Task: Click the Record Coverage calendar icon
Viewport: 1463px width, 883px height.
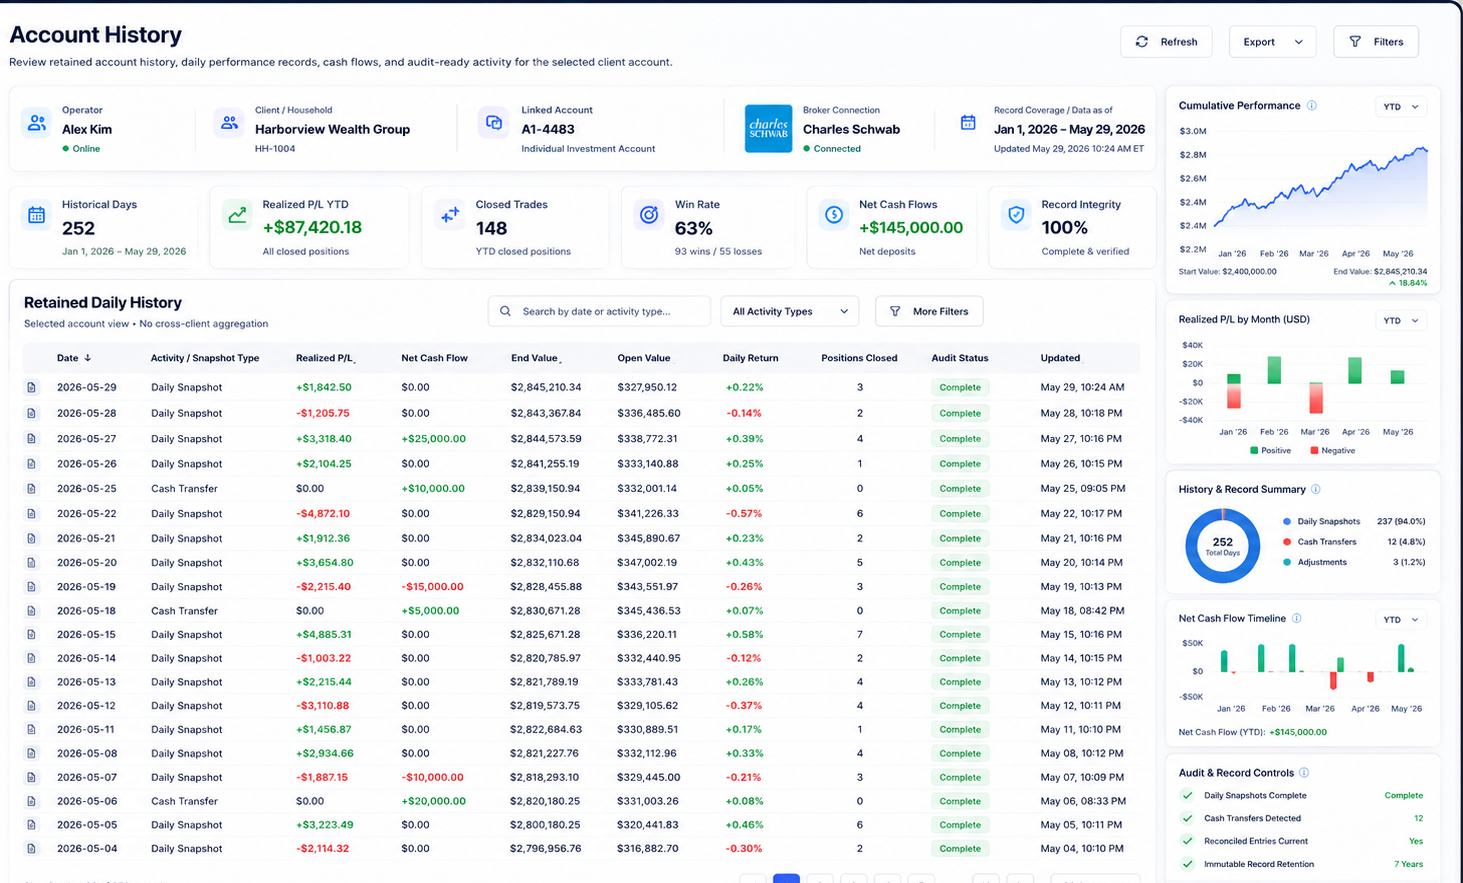Action: (x=968, y=123)
